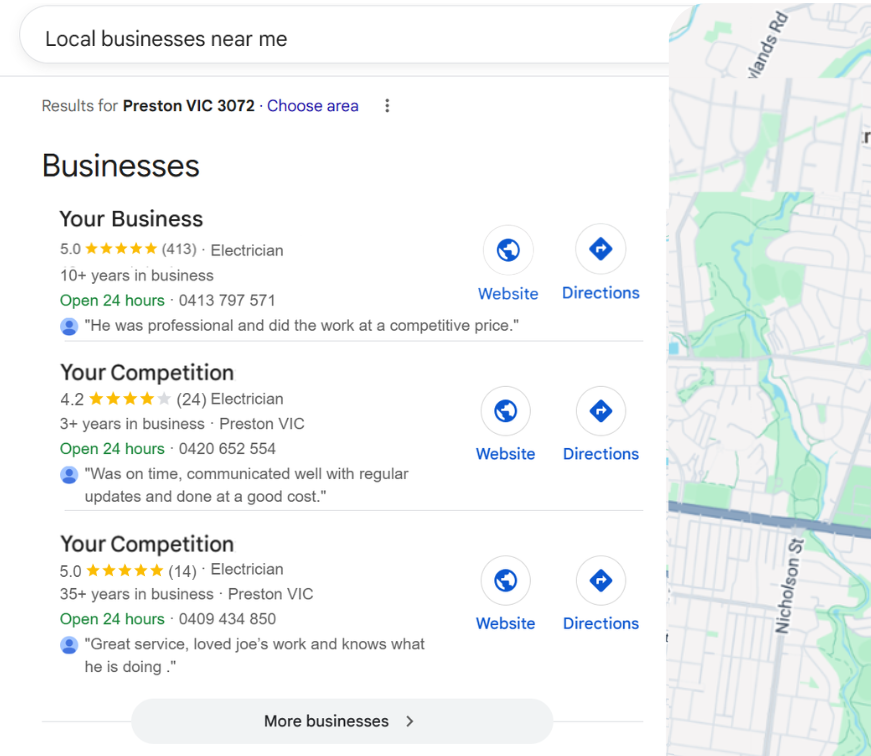Click the Website label under Your Business
The height and width of the screenshot is (756, 871).
coord(508,293)
